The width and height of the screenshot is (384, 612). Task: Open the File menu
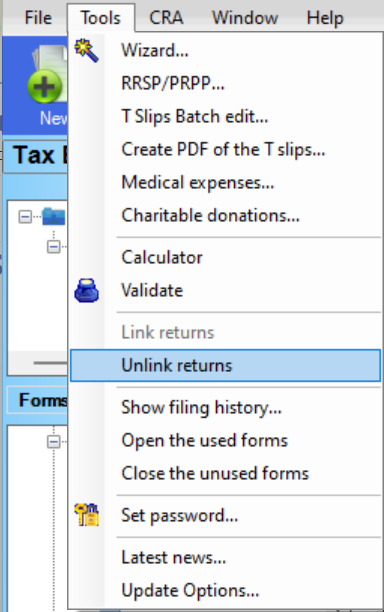pyautogui.click(x=38, y=18)
